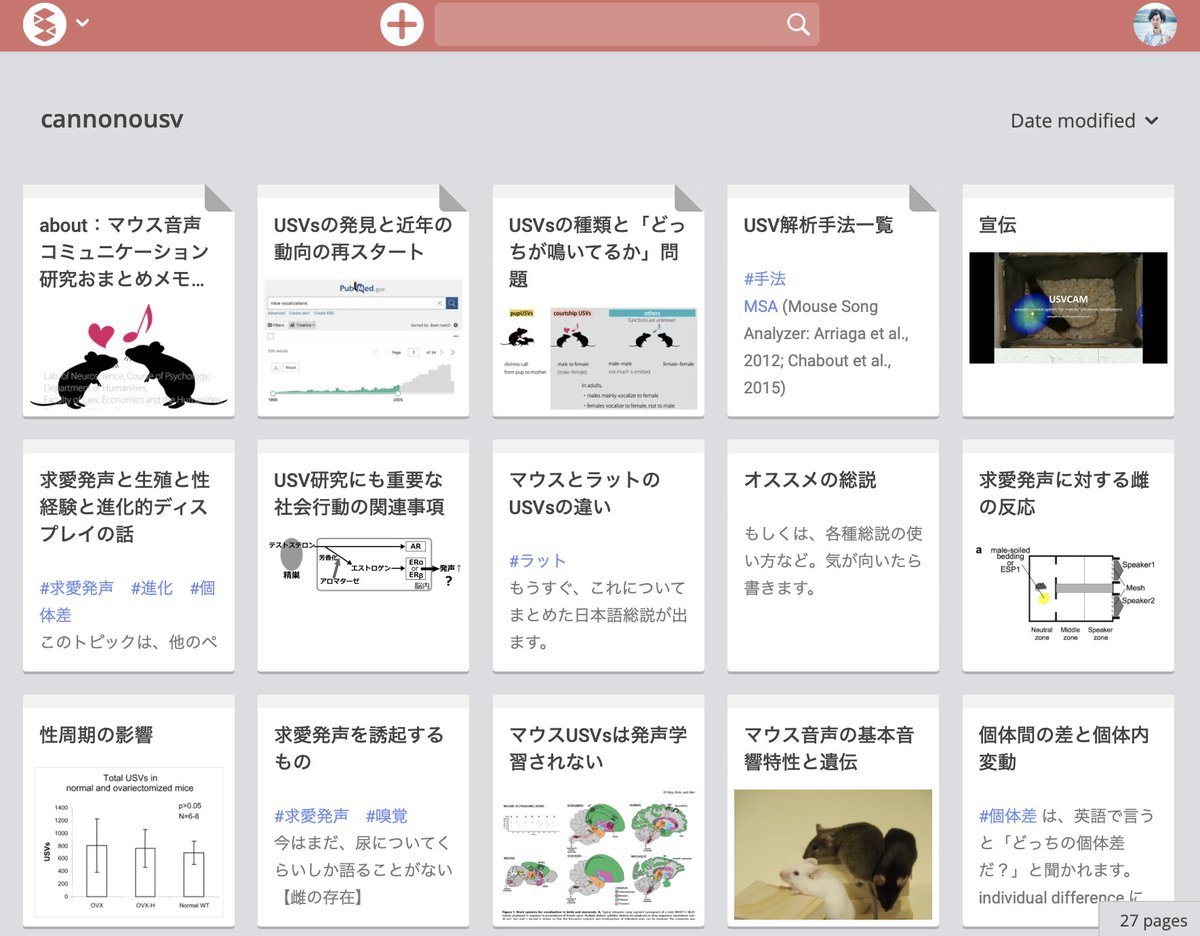
Task: Open the 性周期の影響 page card
Action: click(129, 811)
